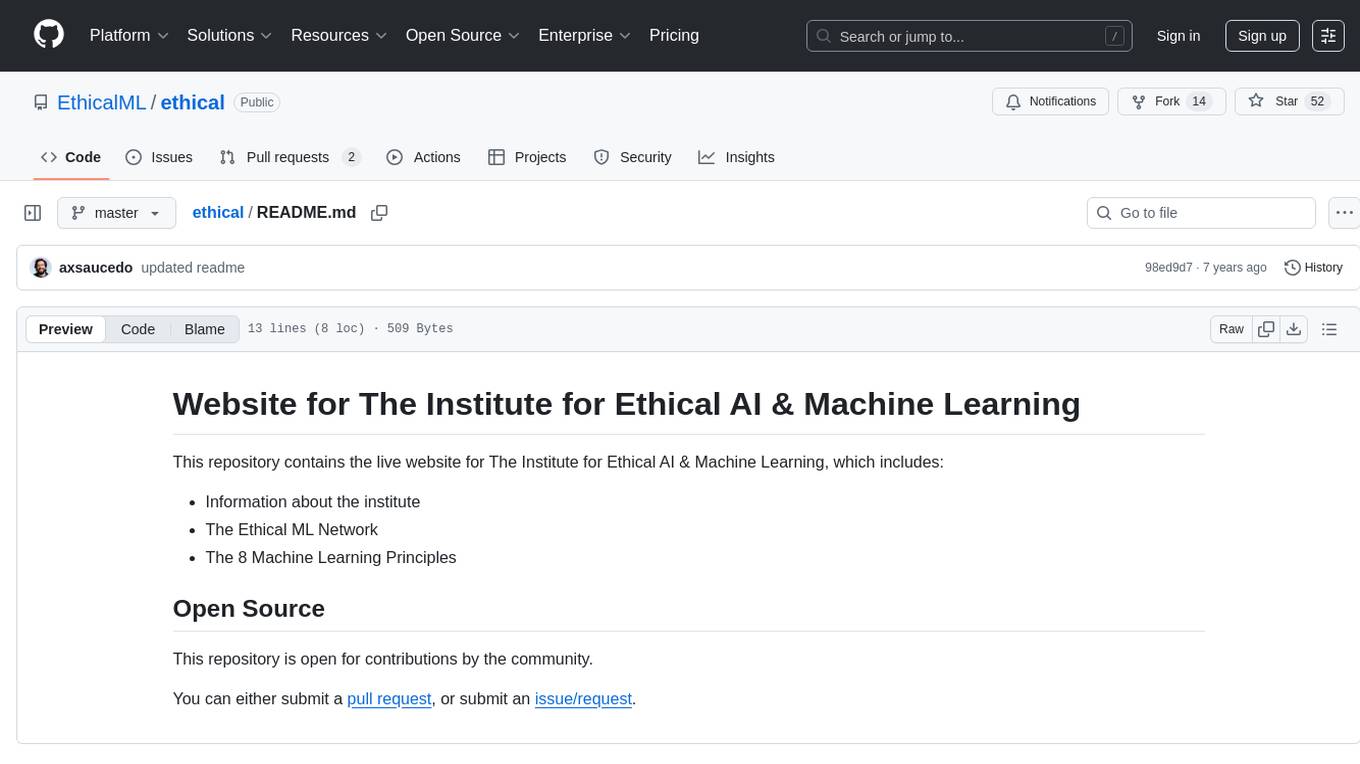This screenshot has height=764, width=1360.
Task: Switch to the Code source view
Action: point(138,329)
